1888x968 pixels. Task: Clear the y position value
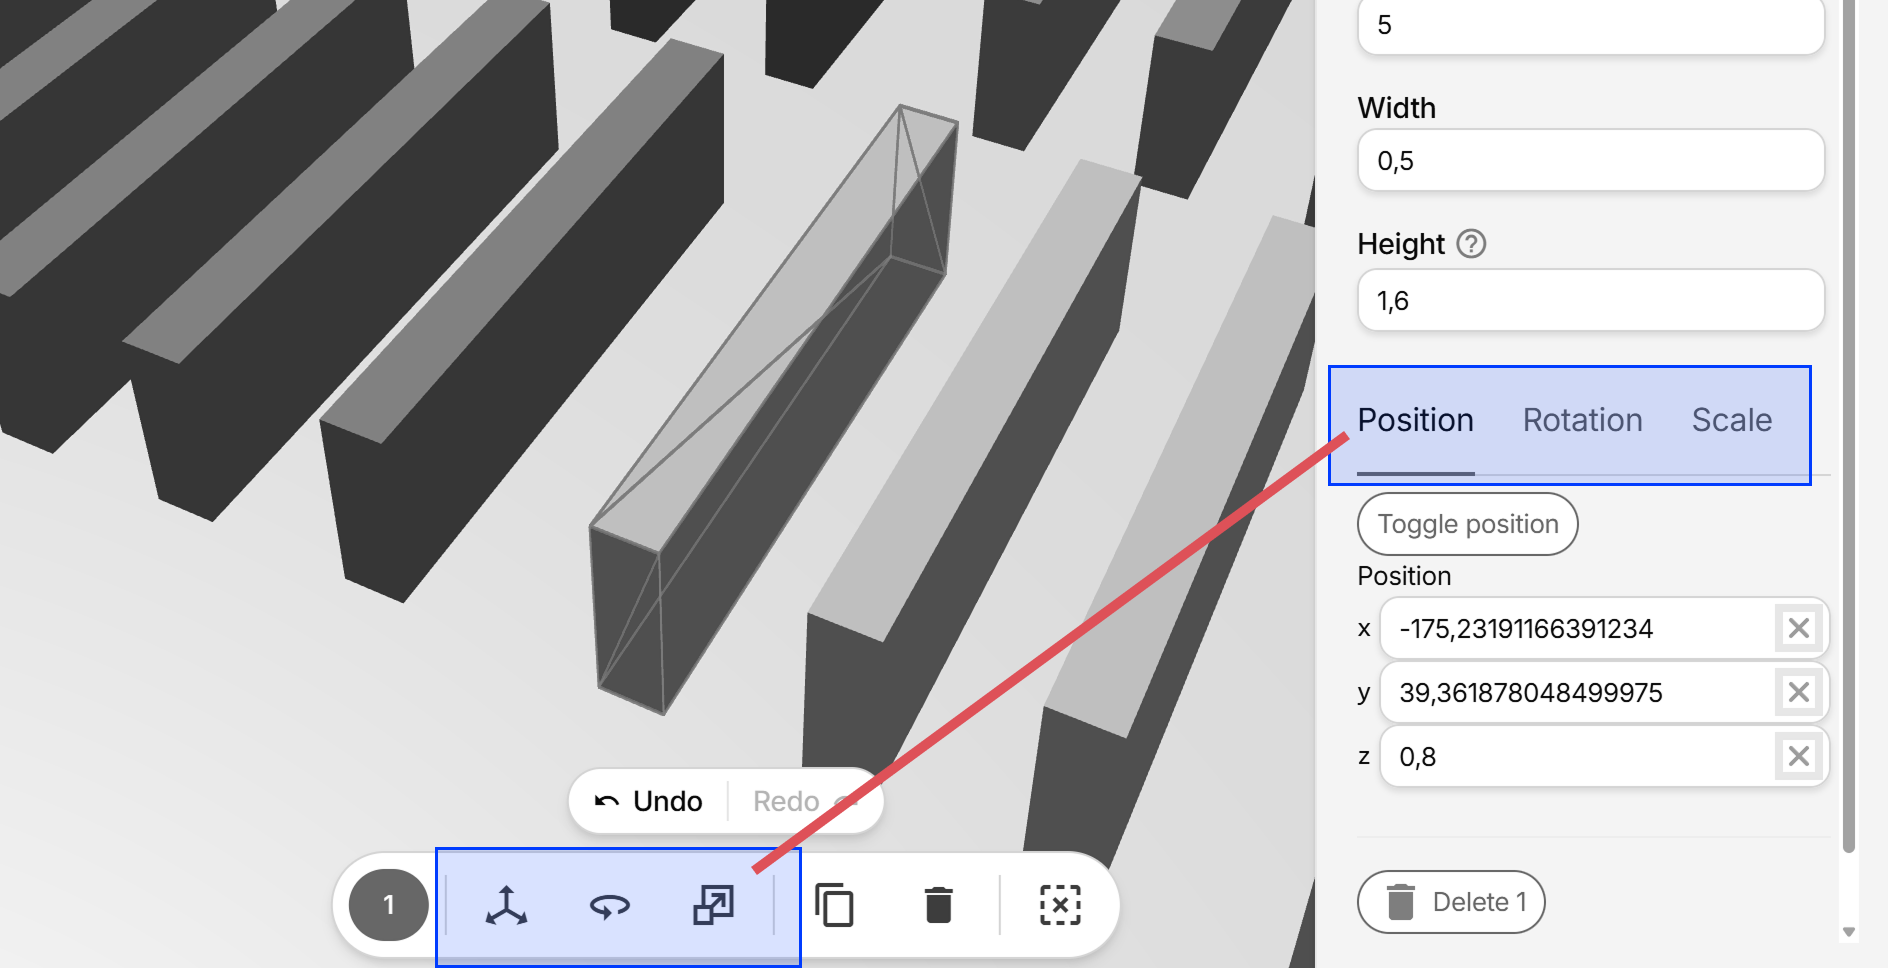point(1798,693)
